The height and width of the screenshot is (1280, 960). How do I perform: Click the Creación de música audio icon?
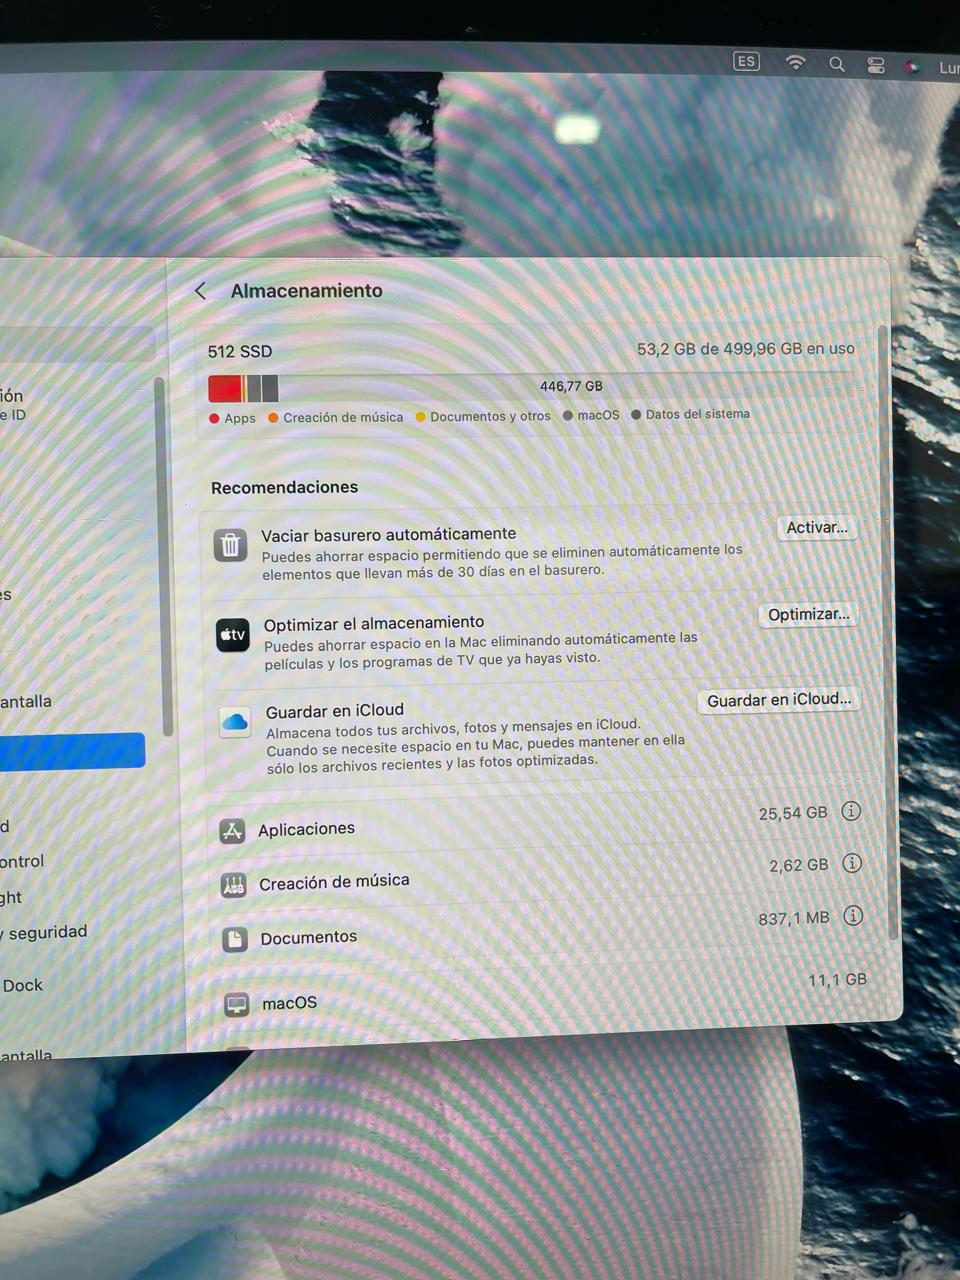click(232, 884)
